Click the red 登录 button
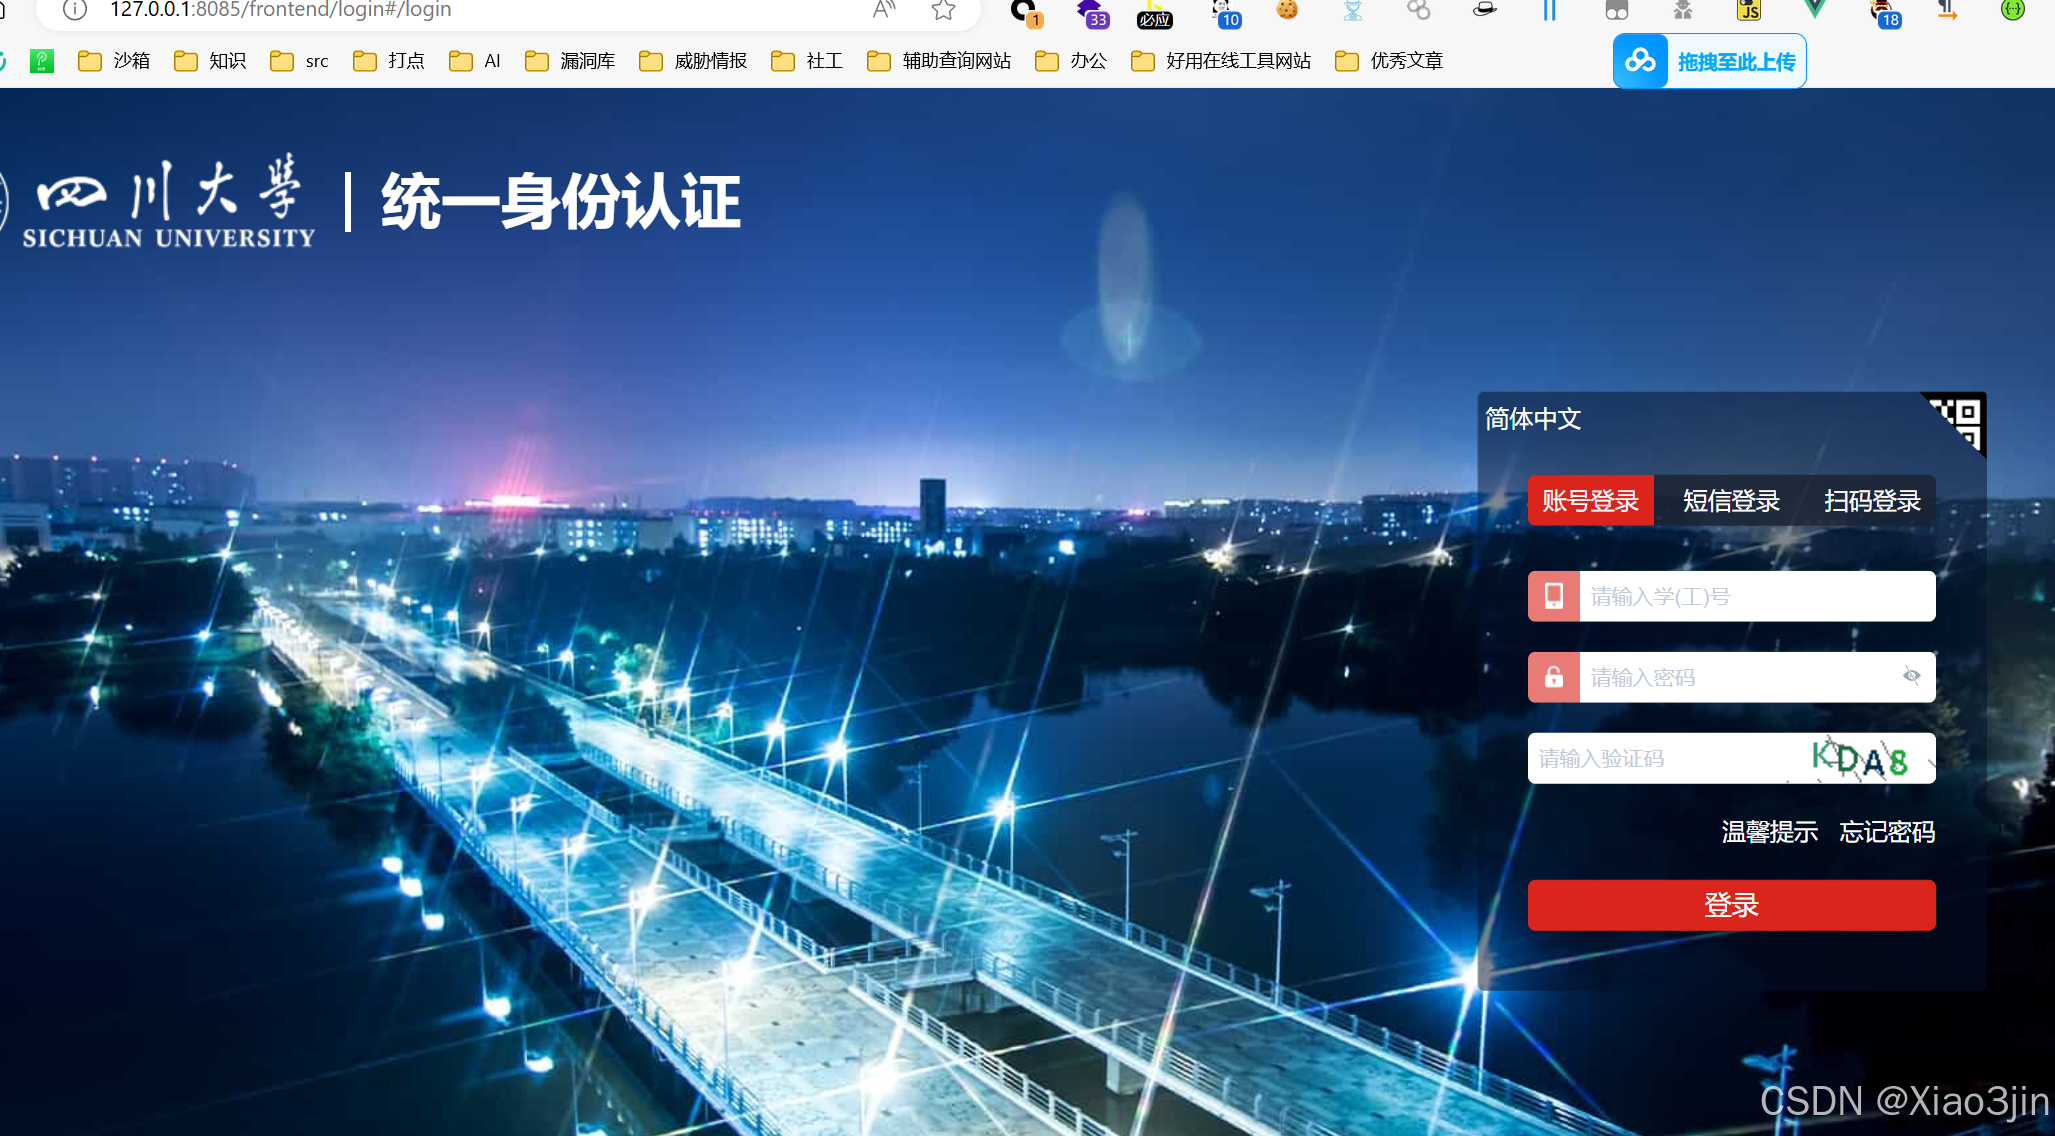Image resolution: width=2055 pixels, height=1136 pixels. point(1731,905)
